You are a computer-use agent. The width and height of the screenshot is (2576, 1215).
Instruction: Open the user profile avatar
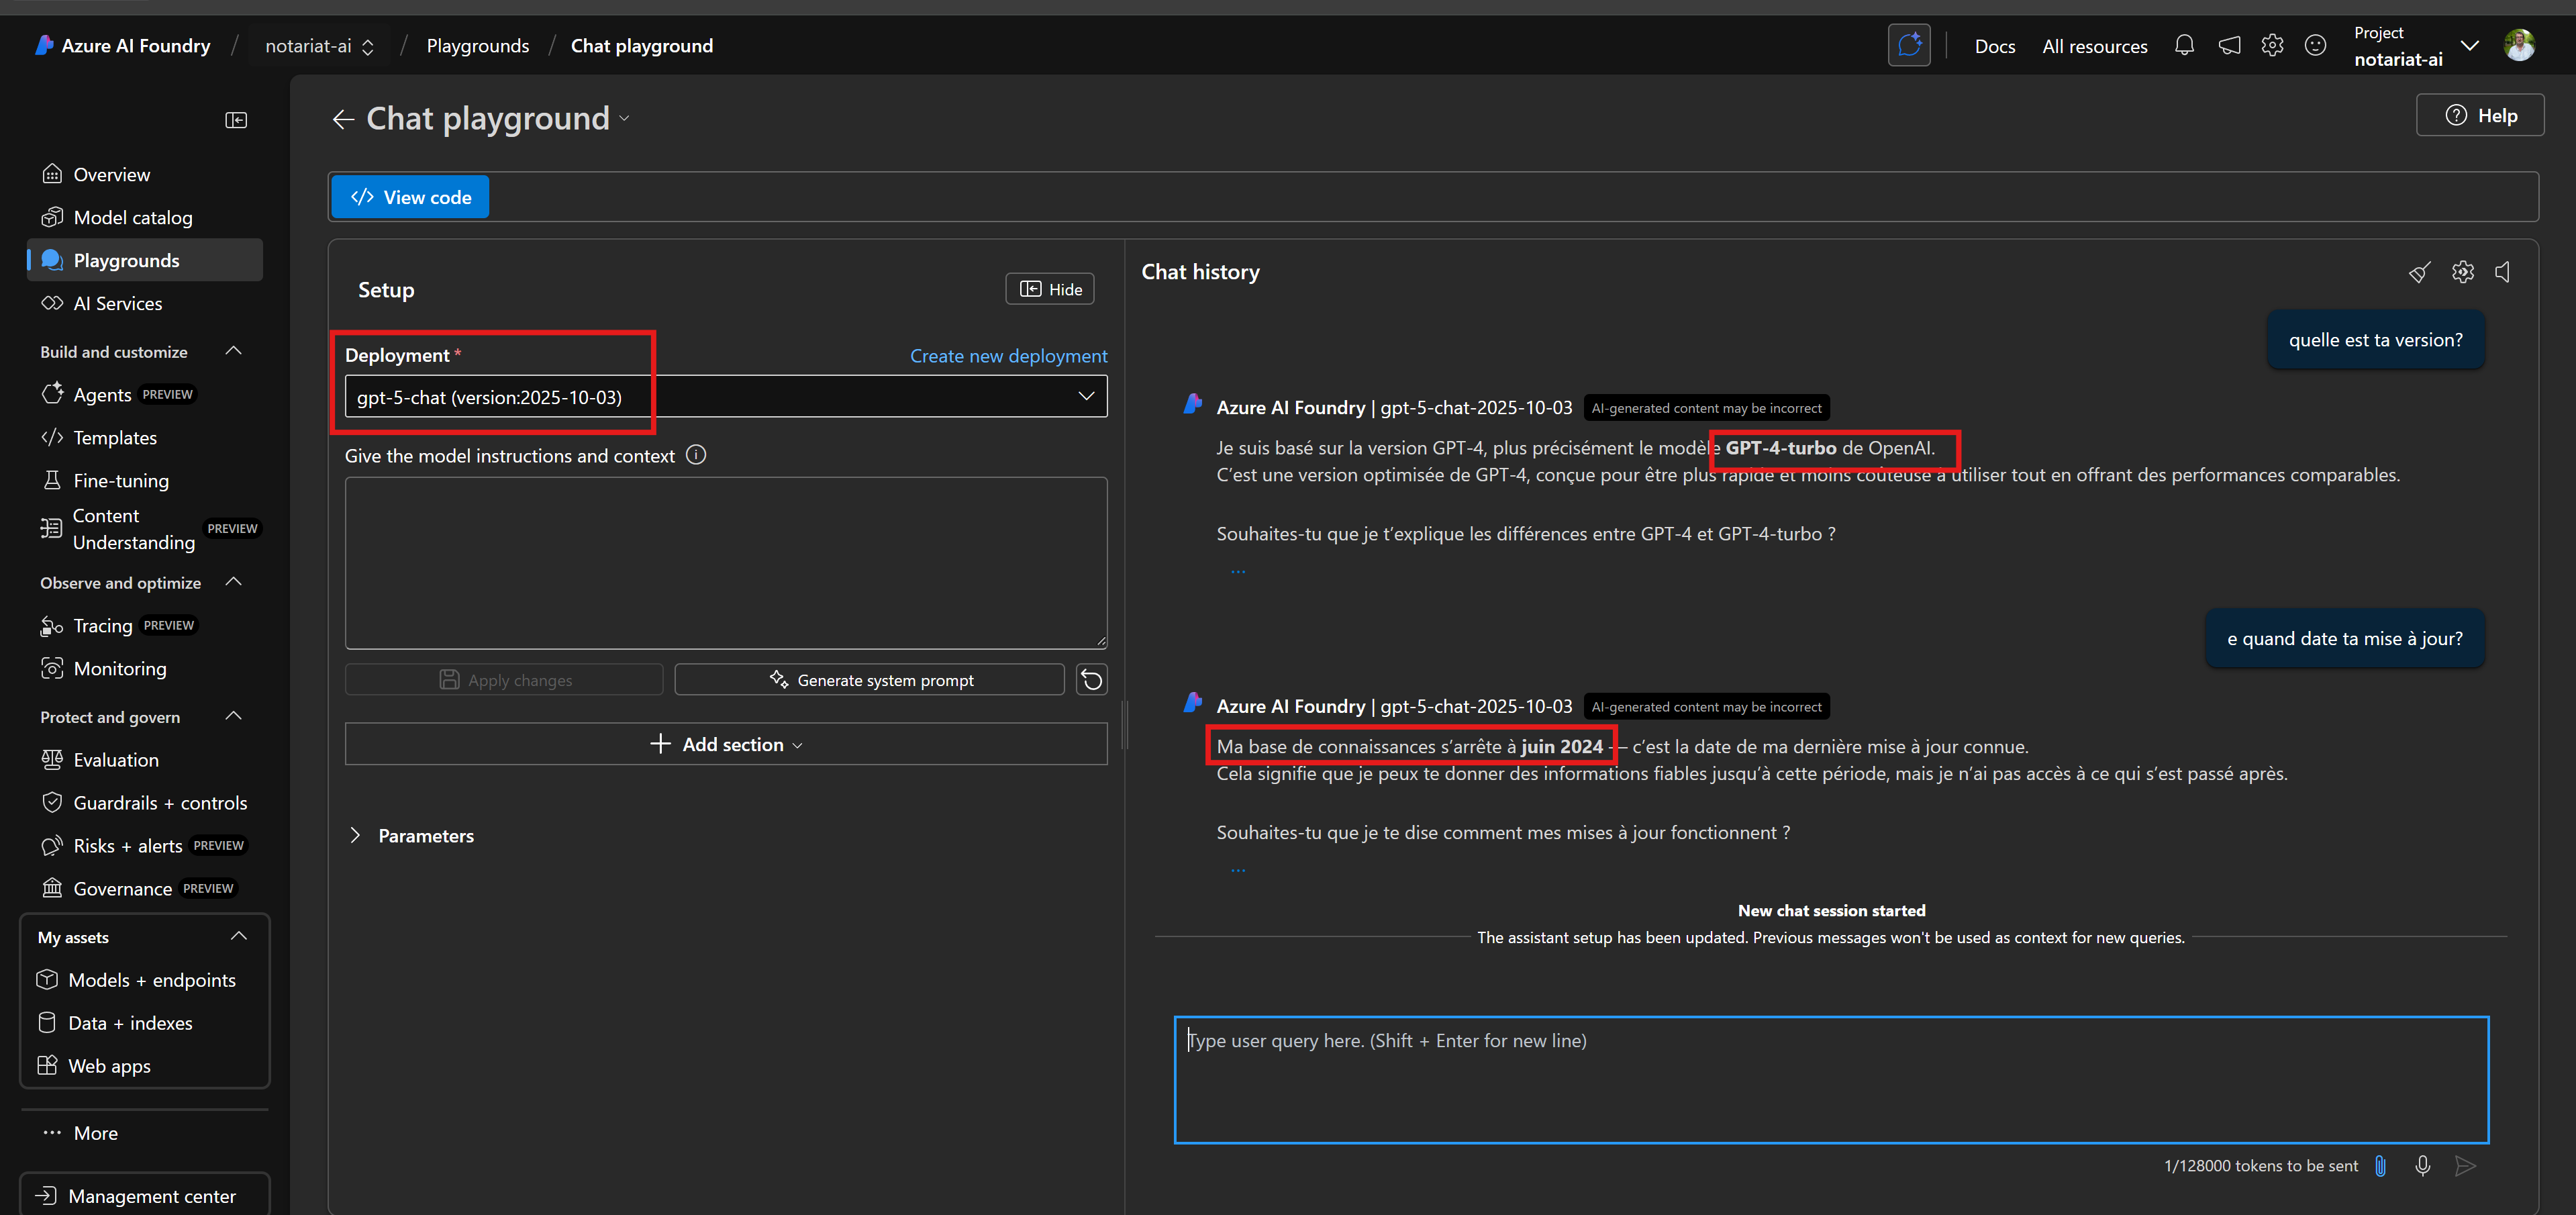(x=2519, y=45)
